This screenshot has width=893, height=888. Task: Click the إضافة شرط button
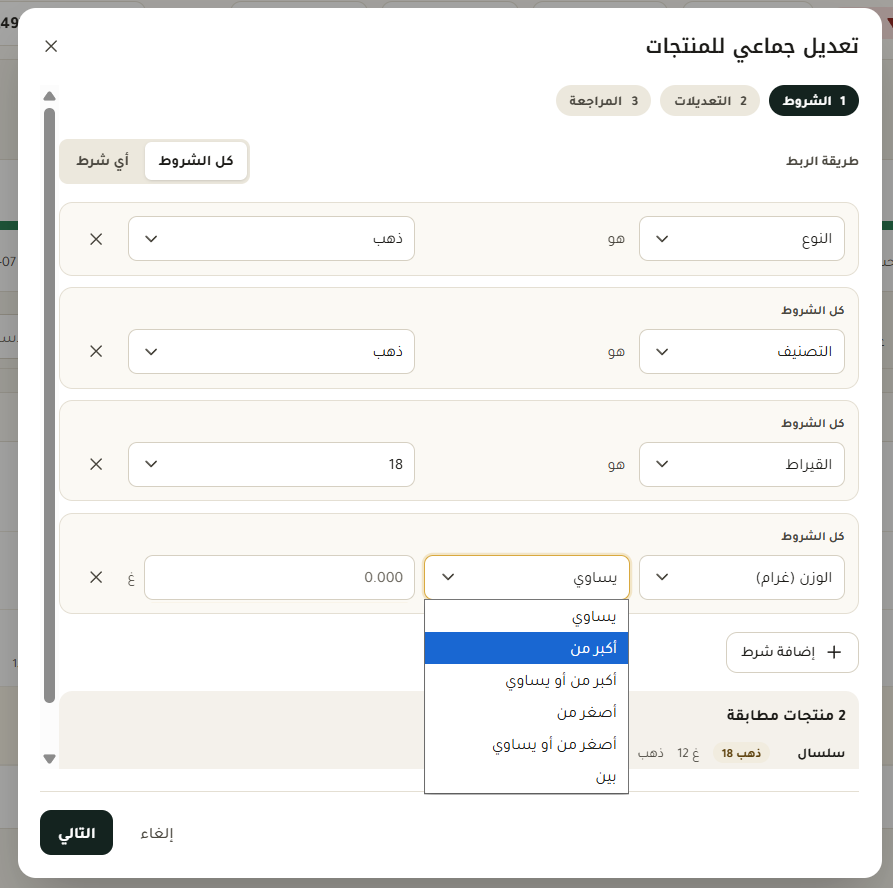792,652
